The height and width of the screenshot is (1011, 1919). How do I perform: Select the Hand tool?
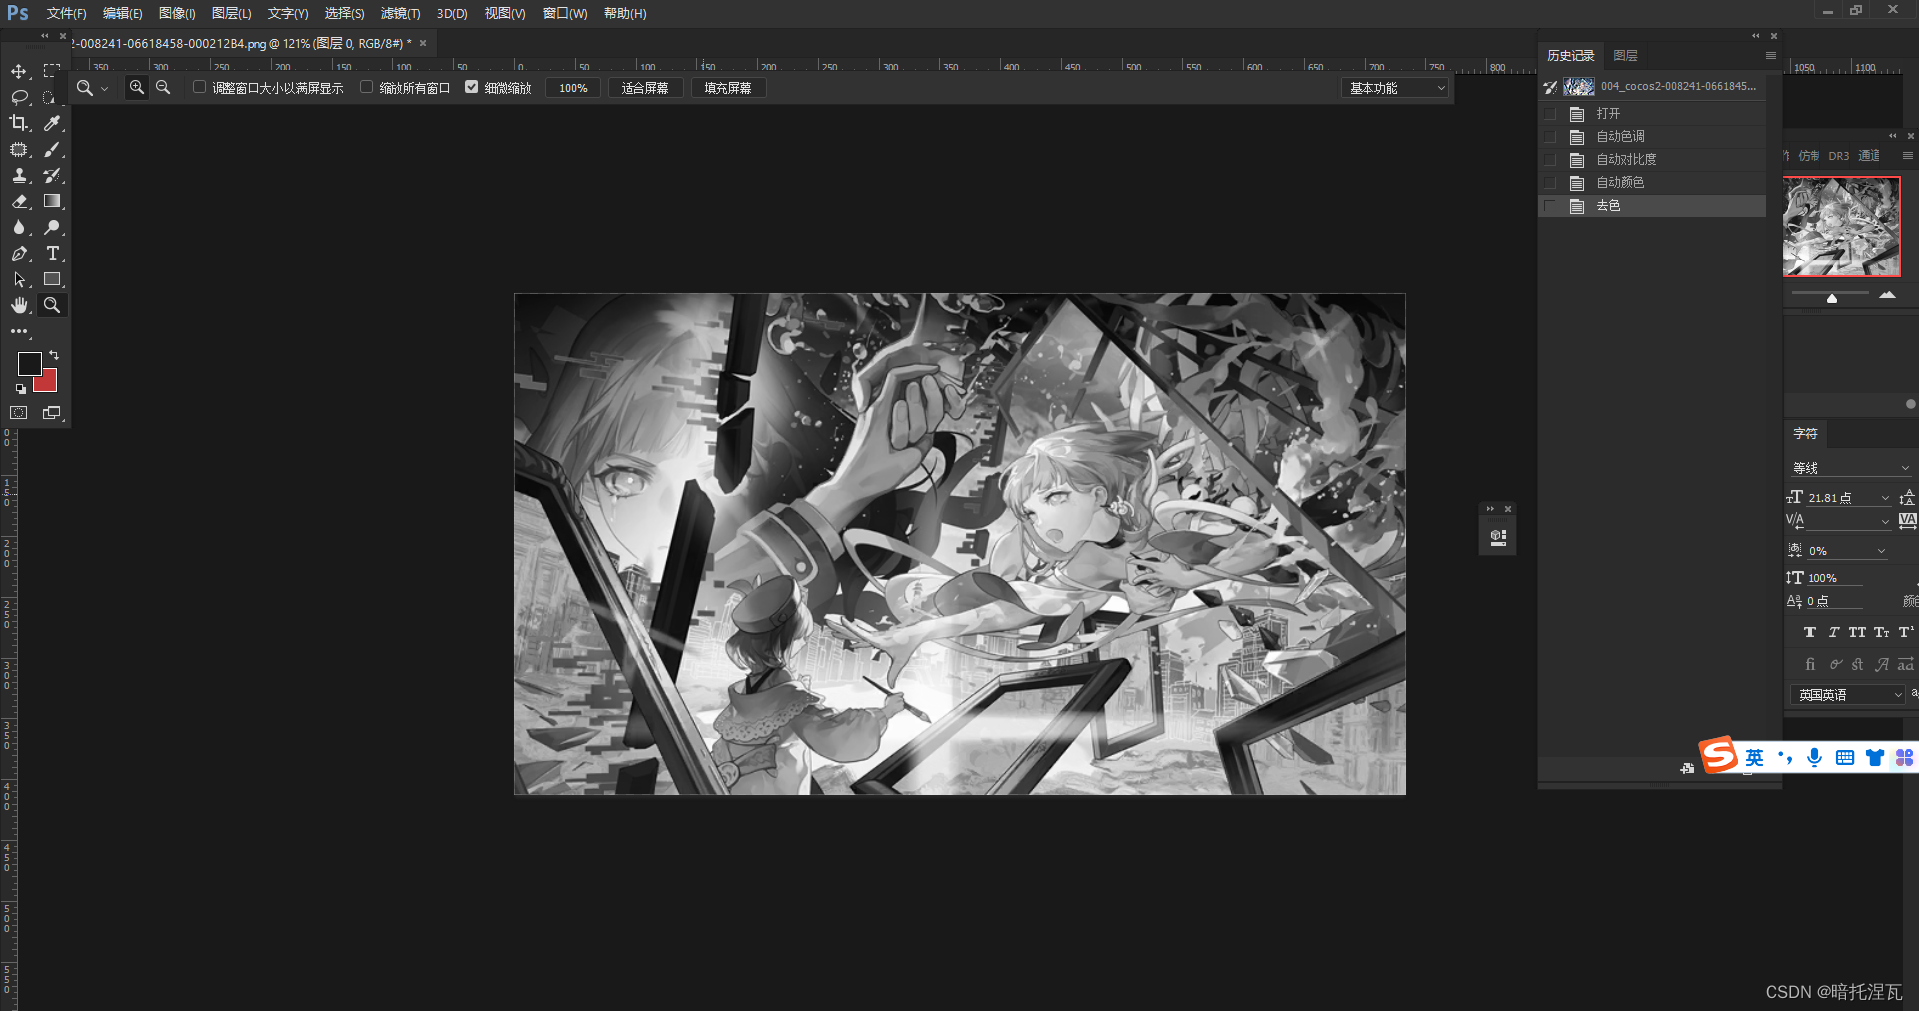point(19,305)
